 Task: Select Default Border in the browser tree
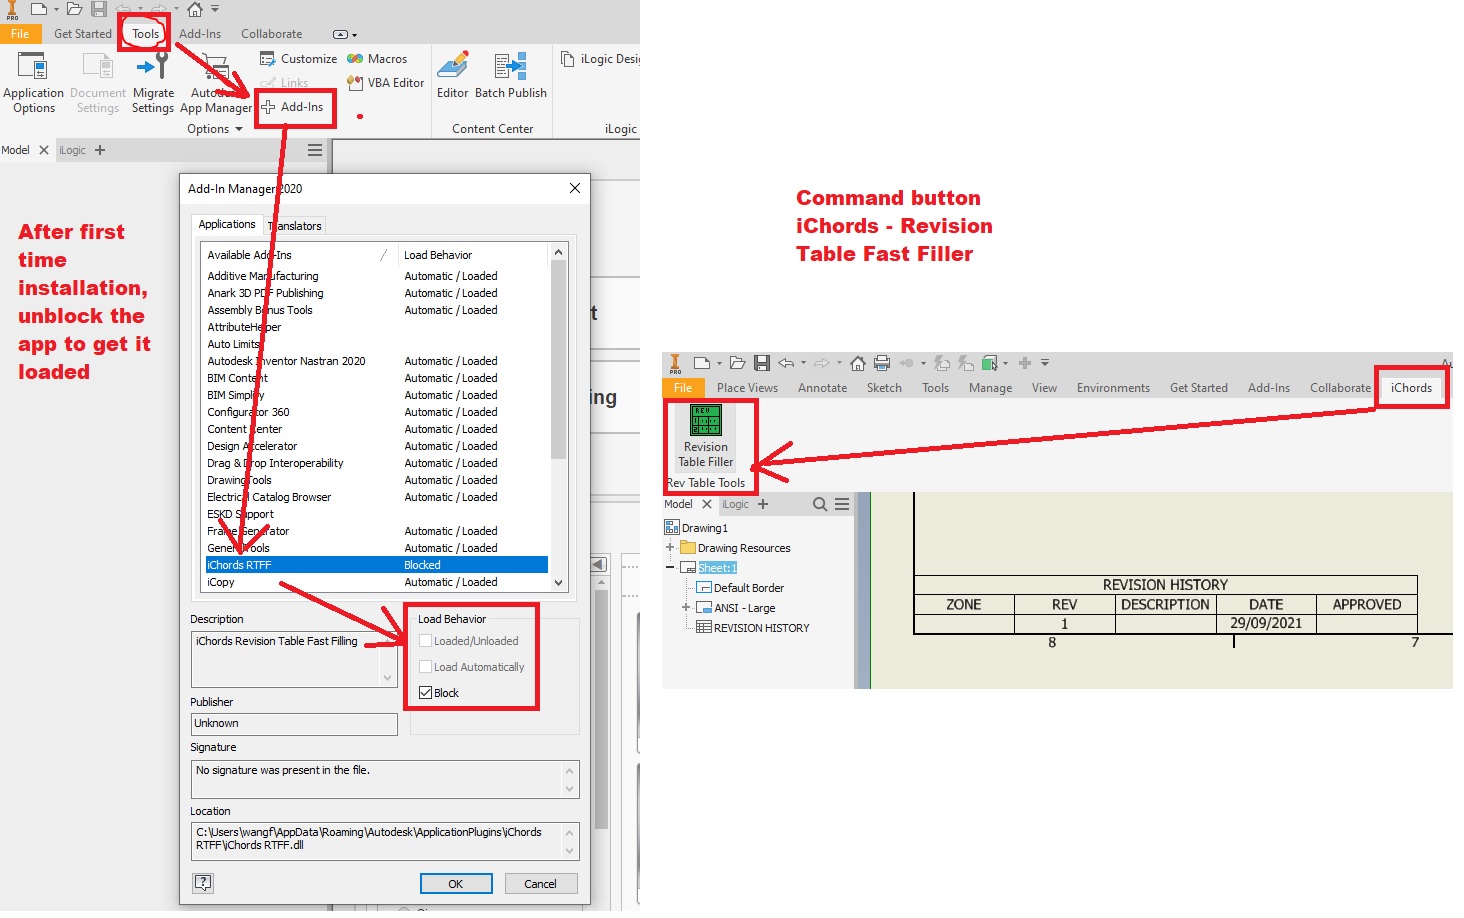click(x=748, y=588)
